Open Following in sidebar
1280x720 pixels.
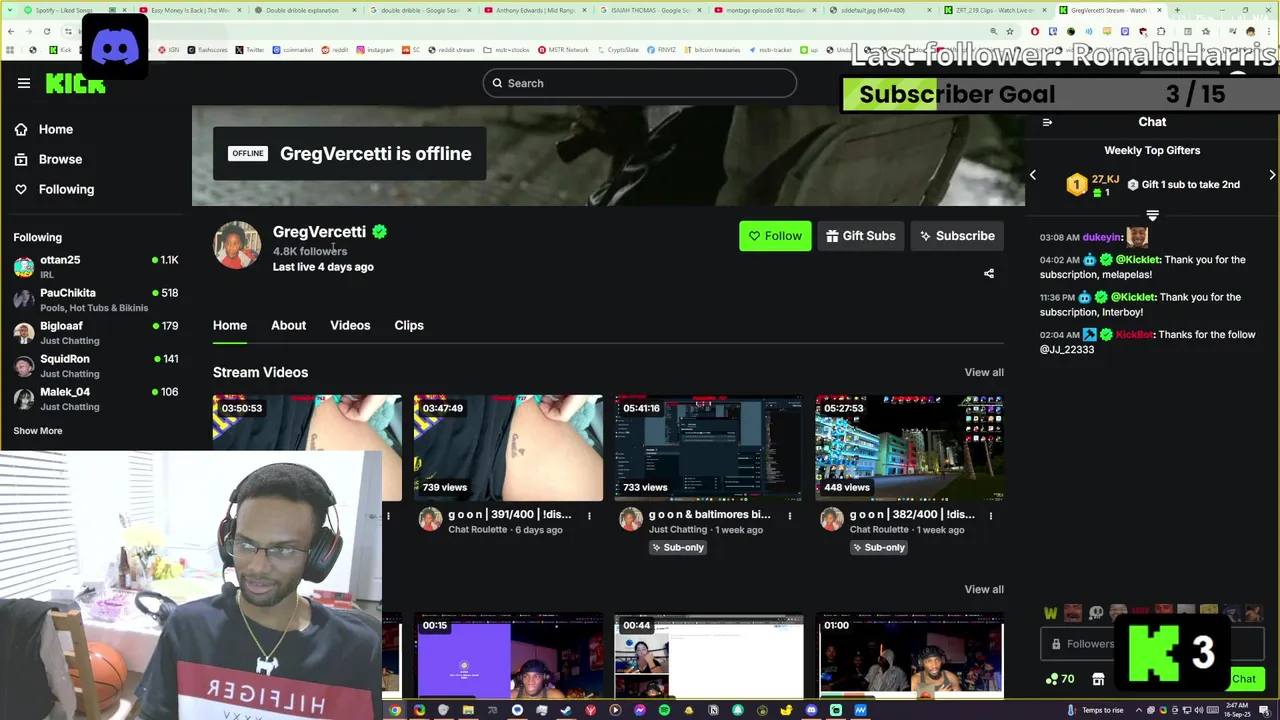(x=66, y=189)
